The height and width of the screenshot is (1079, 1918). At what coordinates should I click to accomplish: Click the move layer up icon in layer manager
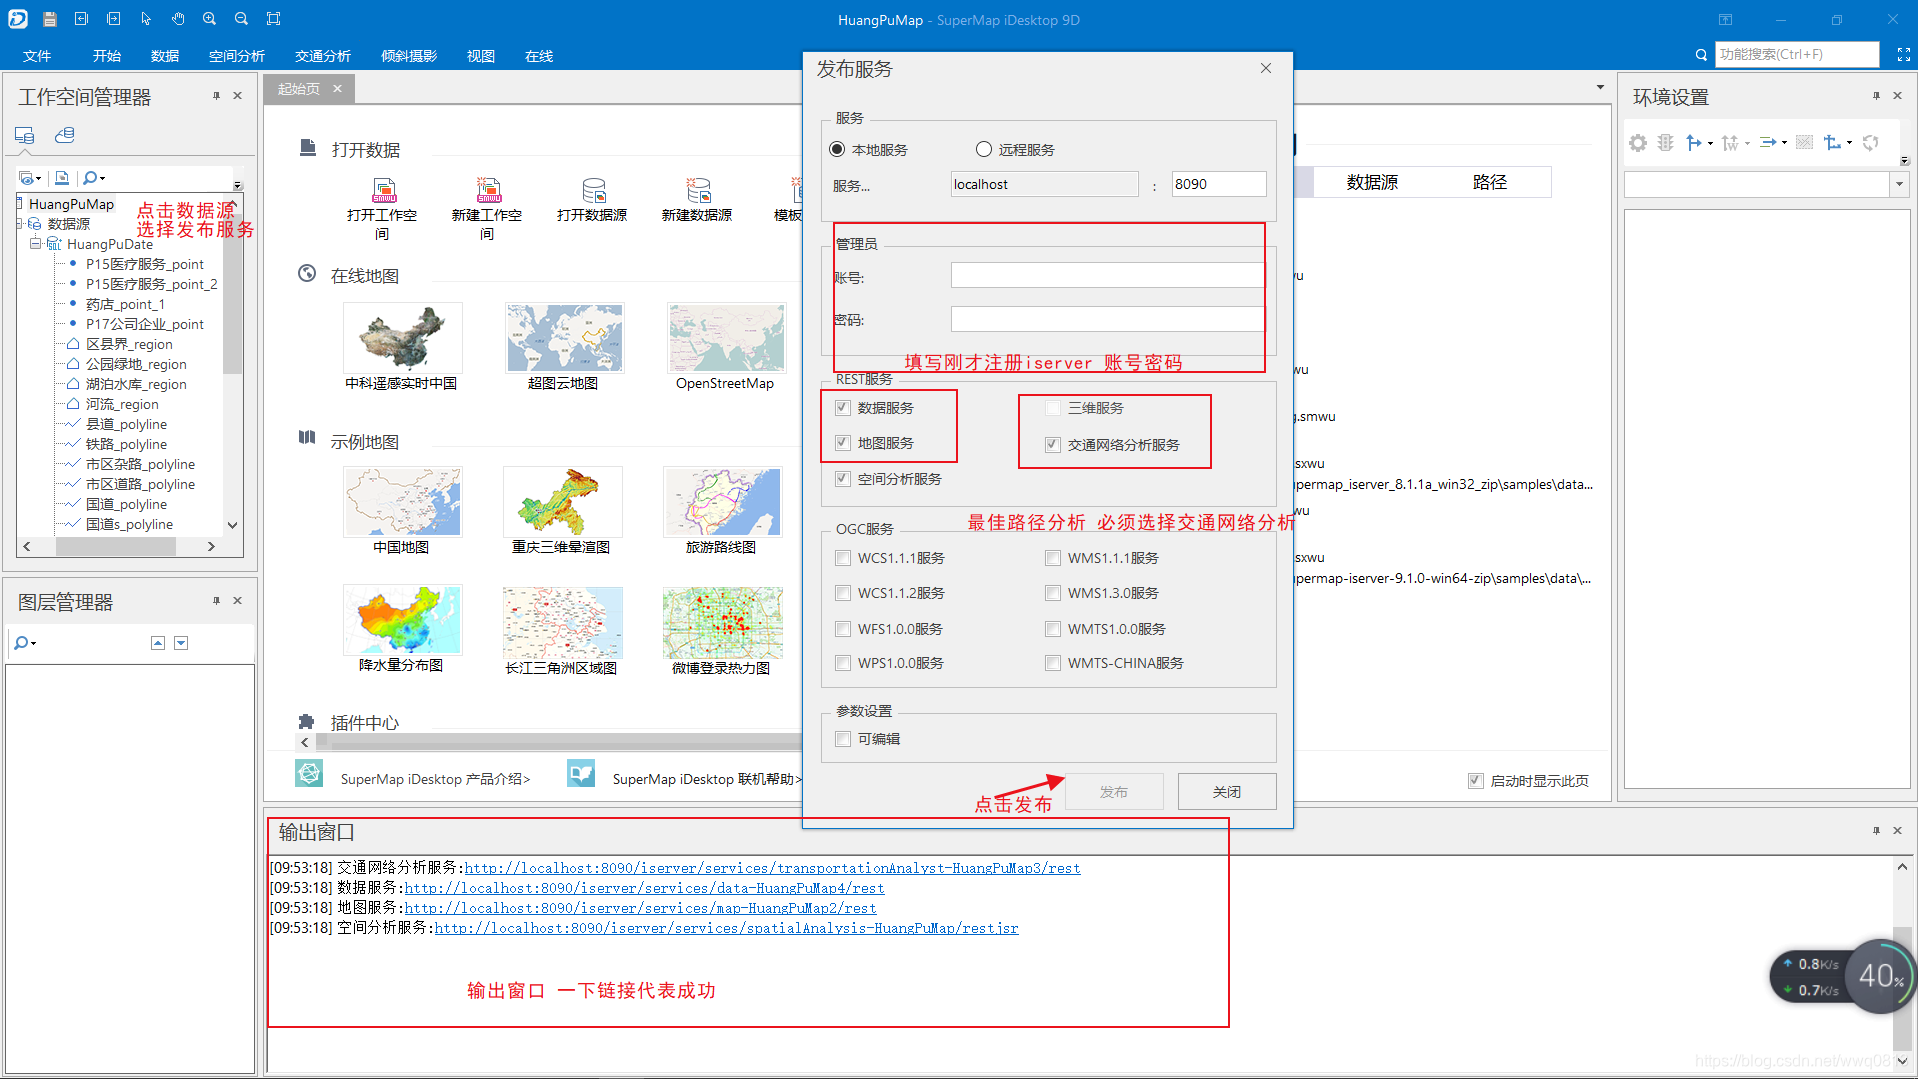158,643
